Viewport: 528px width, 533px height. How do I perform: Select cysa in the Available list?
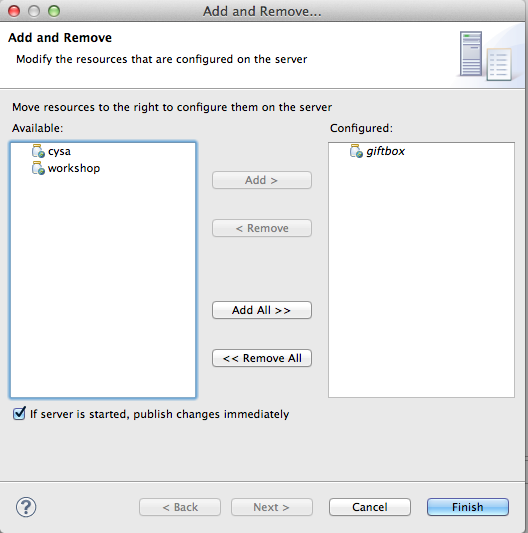(x=59, y=151)
